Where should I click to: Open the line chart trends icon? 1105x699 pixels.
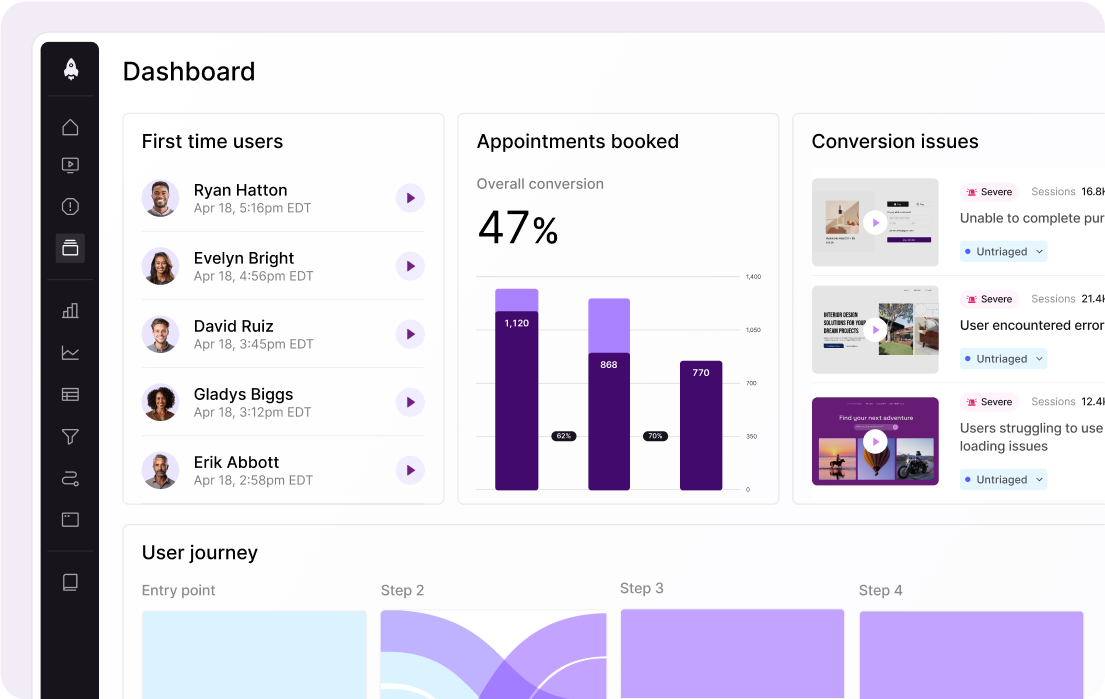click(x=70, y=352)
